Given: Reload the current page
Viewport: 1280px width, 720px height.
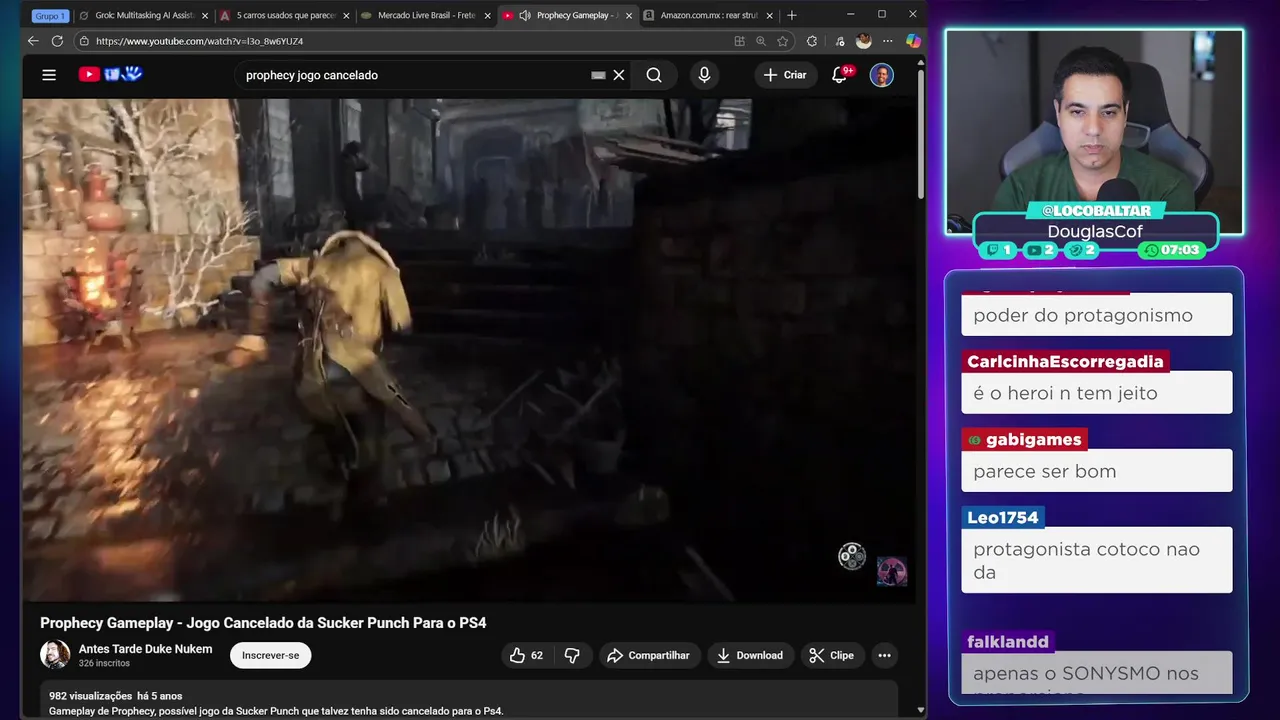Looking at the screenshot, I should 57,41.
